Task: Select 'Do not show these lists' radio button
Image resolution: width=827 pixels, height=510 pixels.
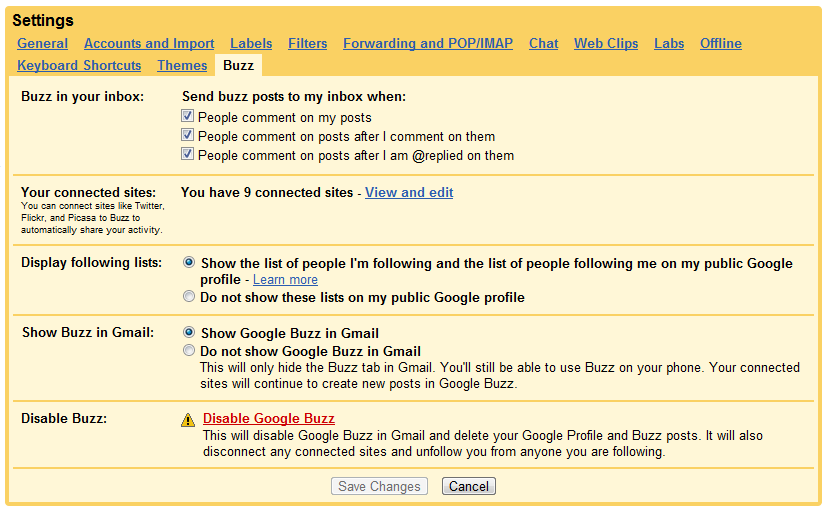Action: point(189,296)
